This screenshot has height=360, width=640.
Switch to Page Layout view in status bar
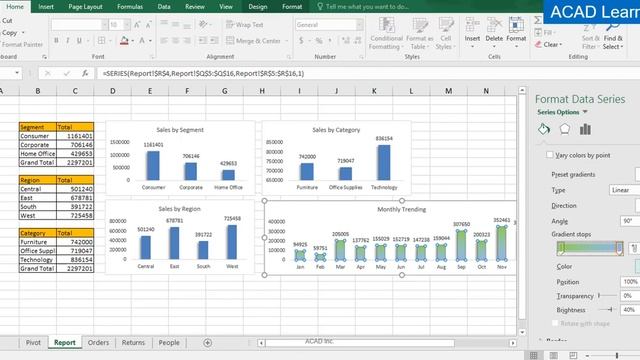[553, 356]
